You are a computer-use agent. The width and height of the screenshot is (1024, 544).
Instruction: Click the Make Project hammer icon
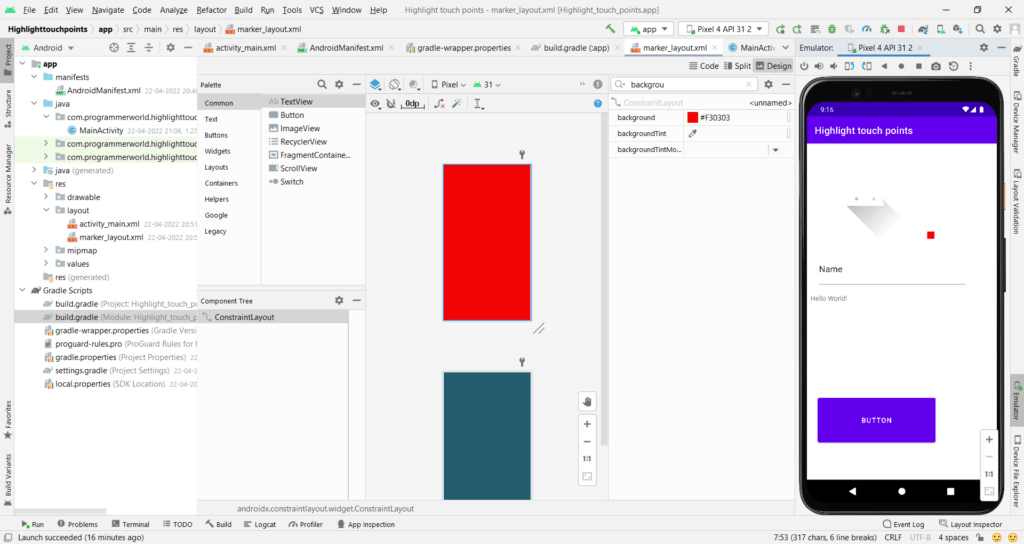[x=610, y=29]
